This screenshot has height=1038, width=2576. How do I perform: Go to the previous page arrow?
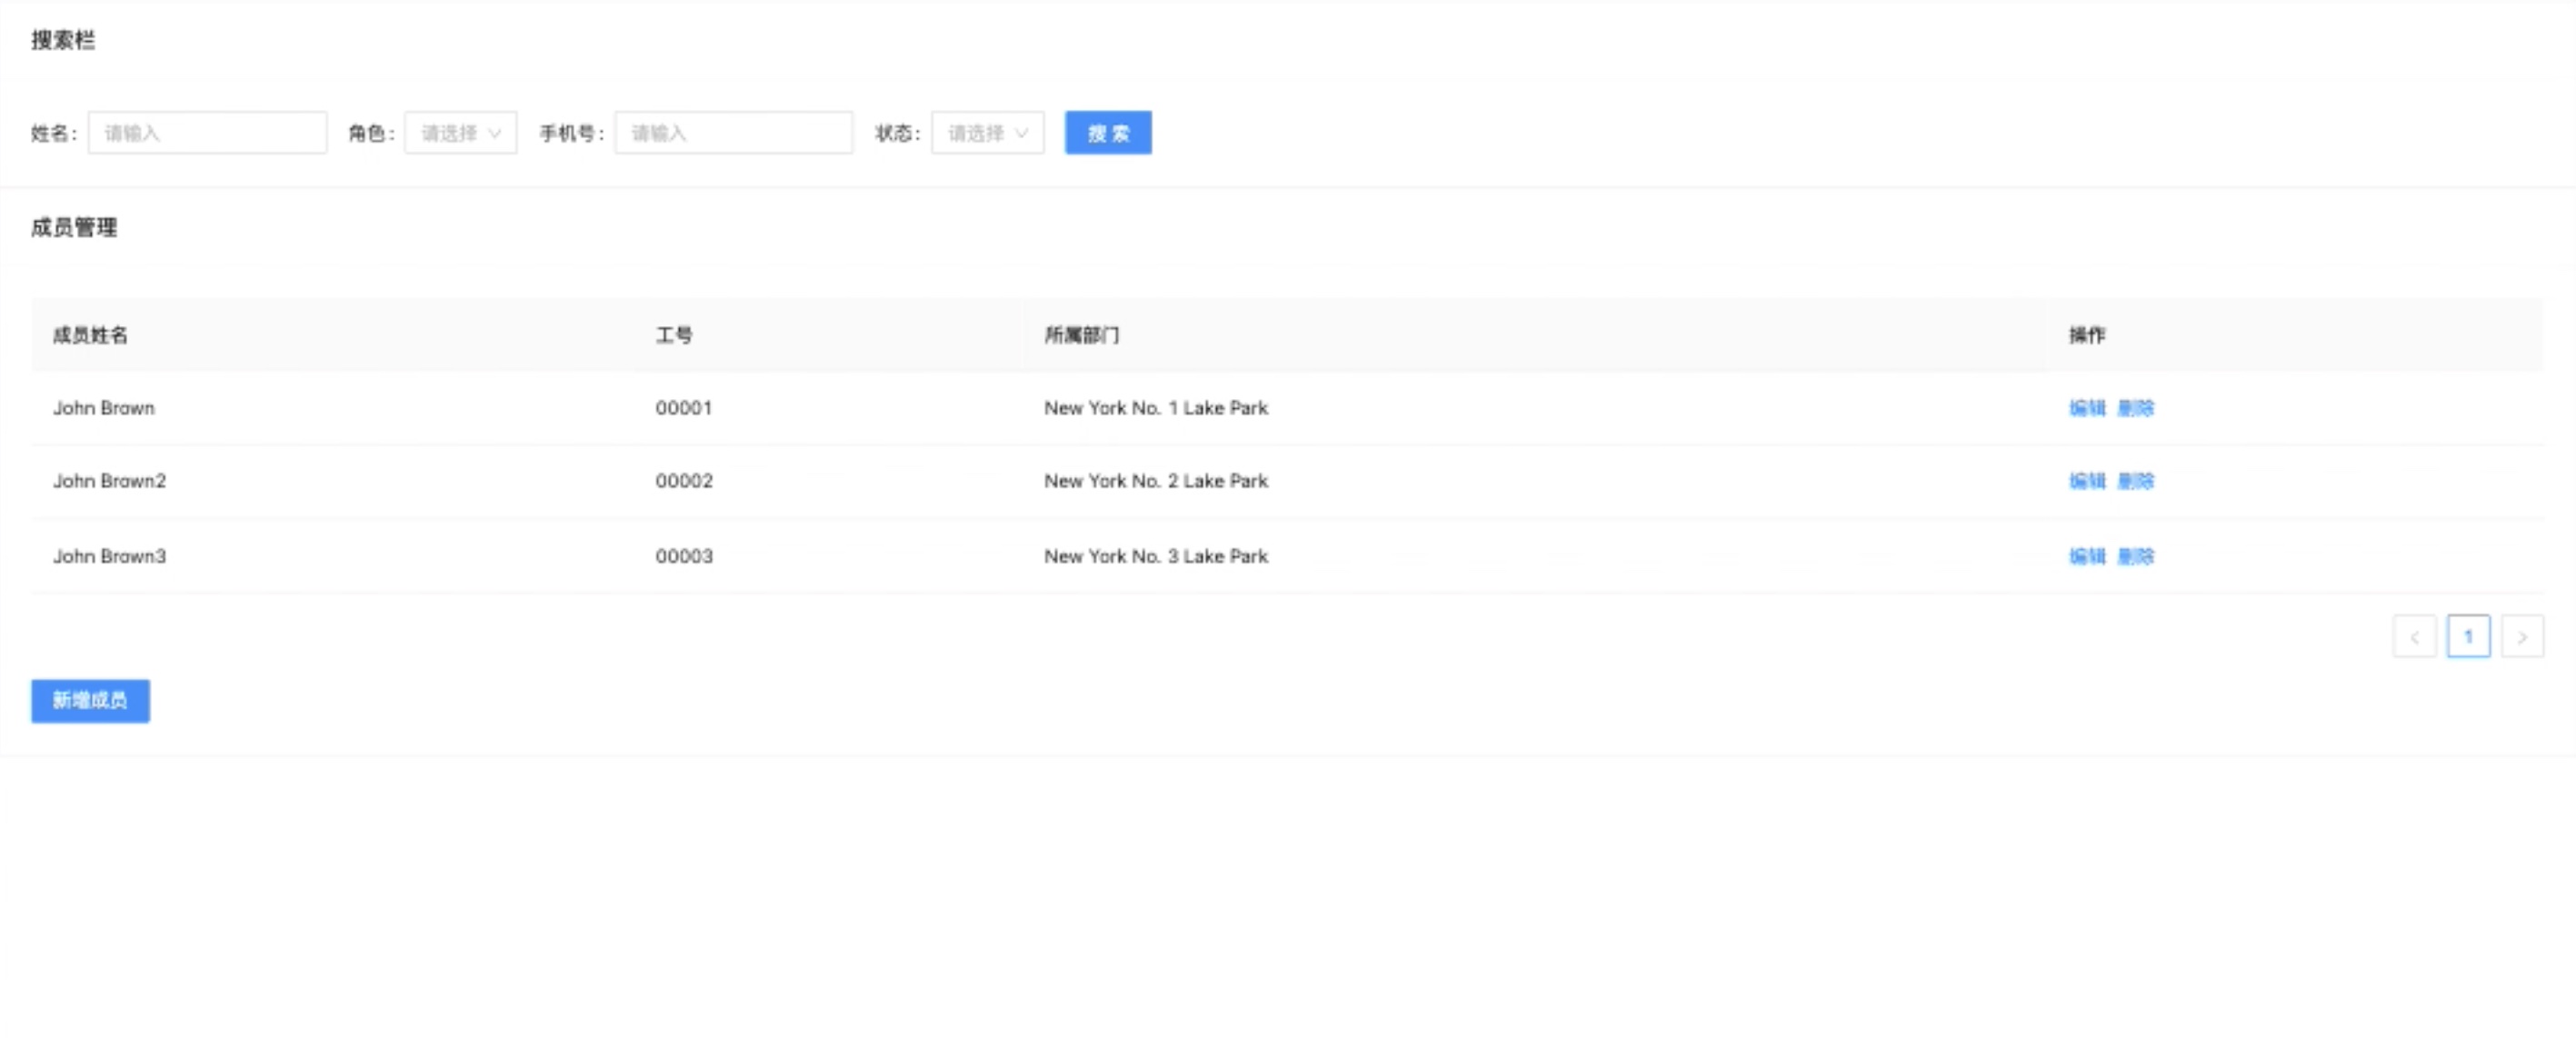pyautogui.click(x=2414, y=636)
